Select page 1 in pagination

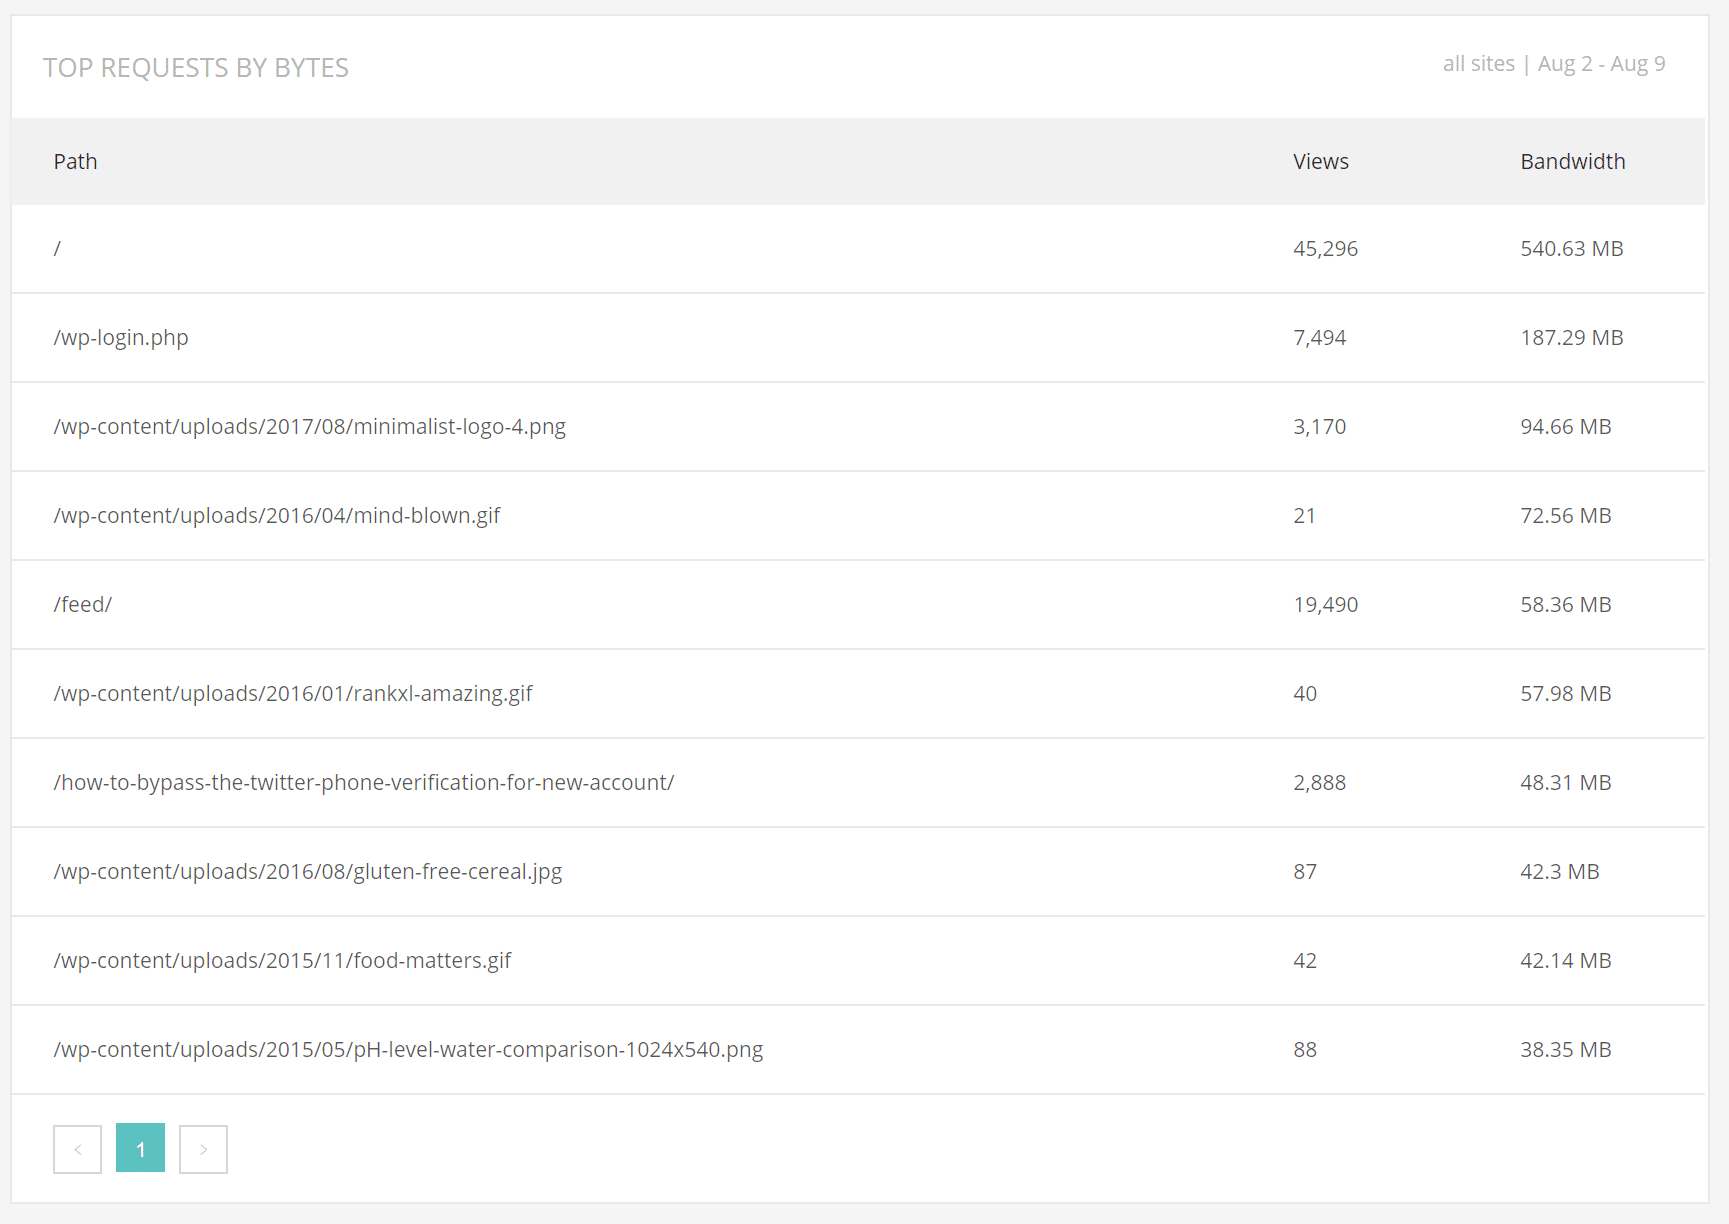(140, 1148)
